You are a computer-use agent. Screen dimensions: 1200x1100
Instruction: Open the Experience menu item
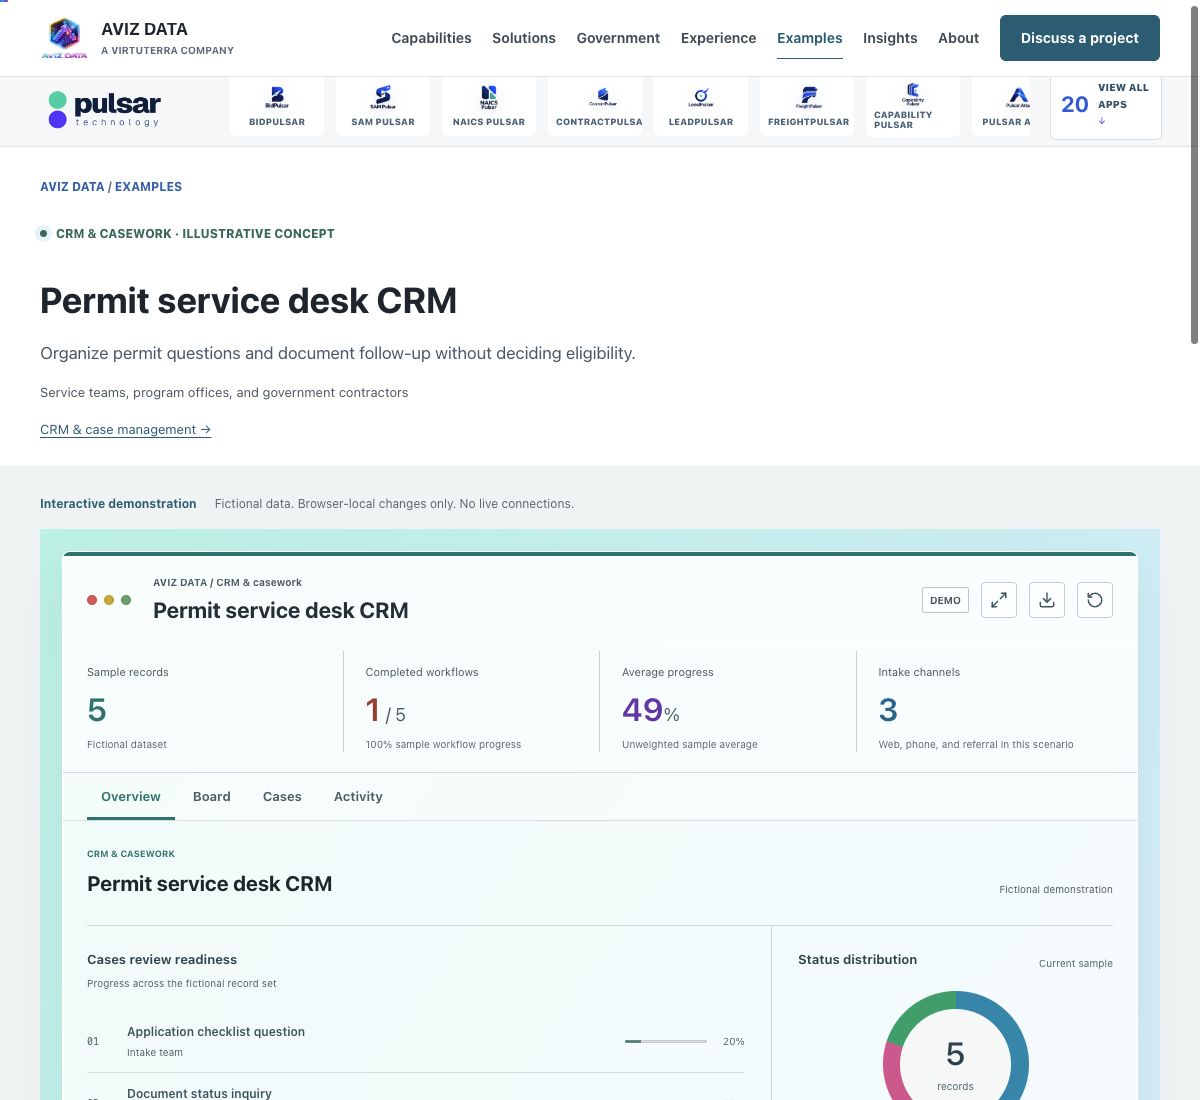pos(718,38)
